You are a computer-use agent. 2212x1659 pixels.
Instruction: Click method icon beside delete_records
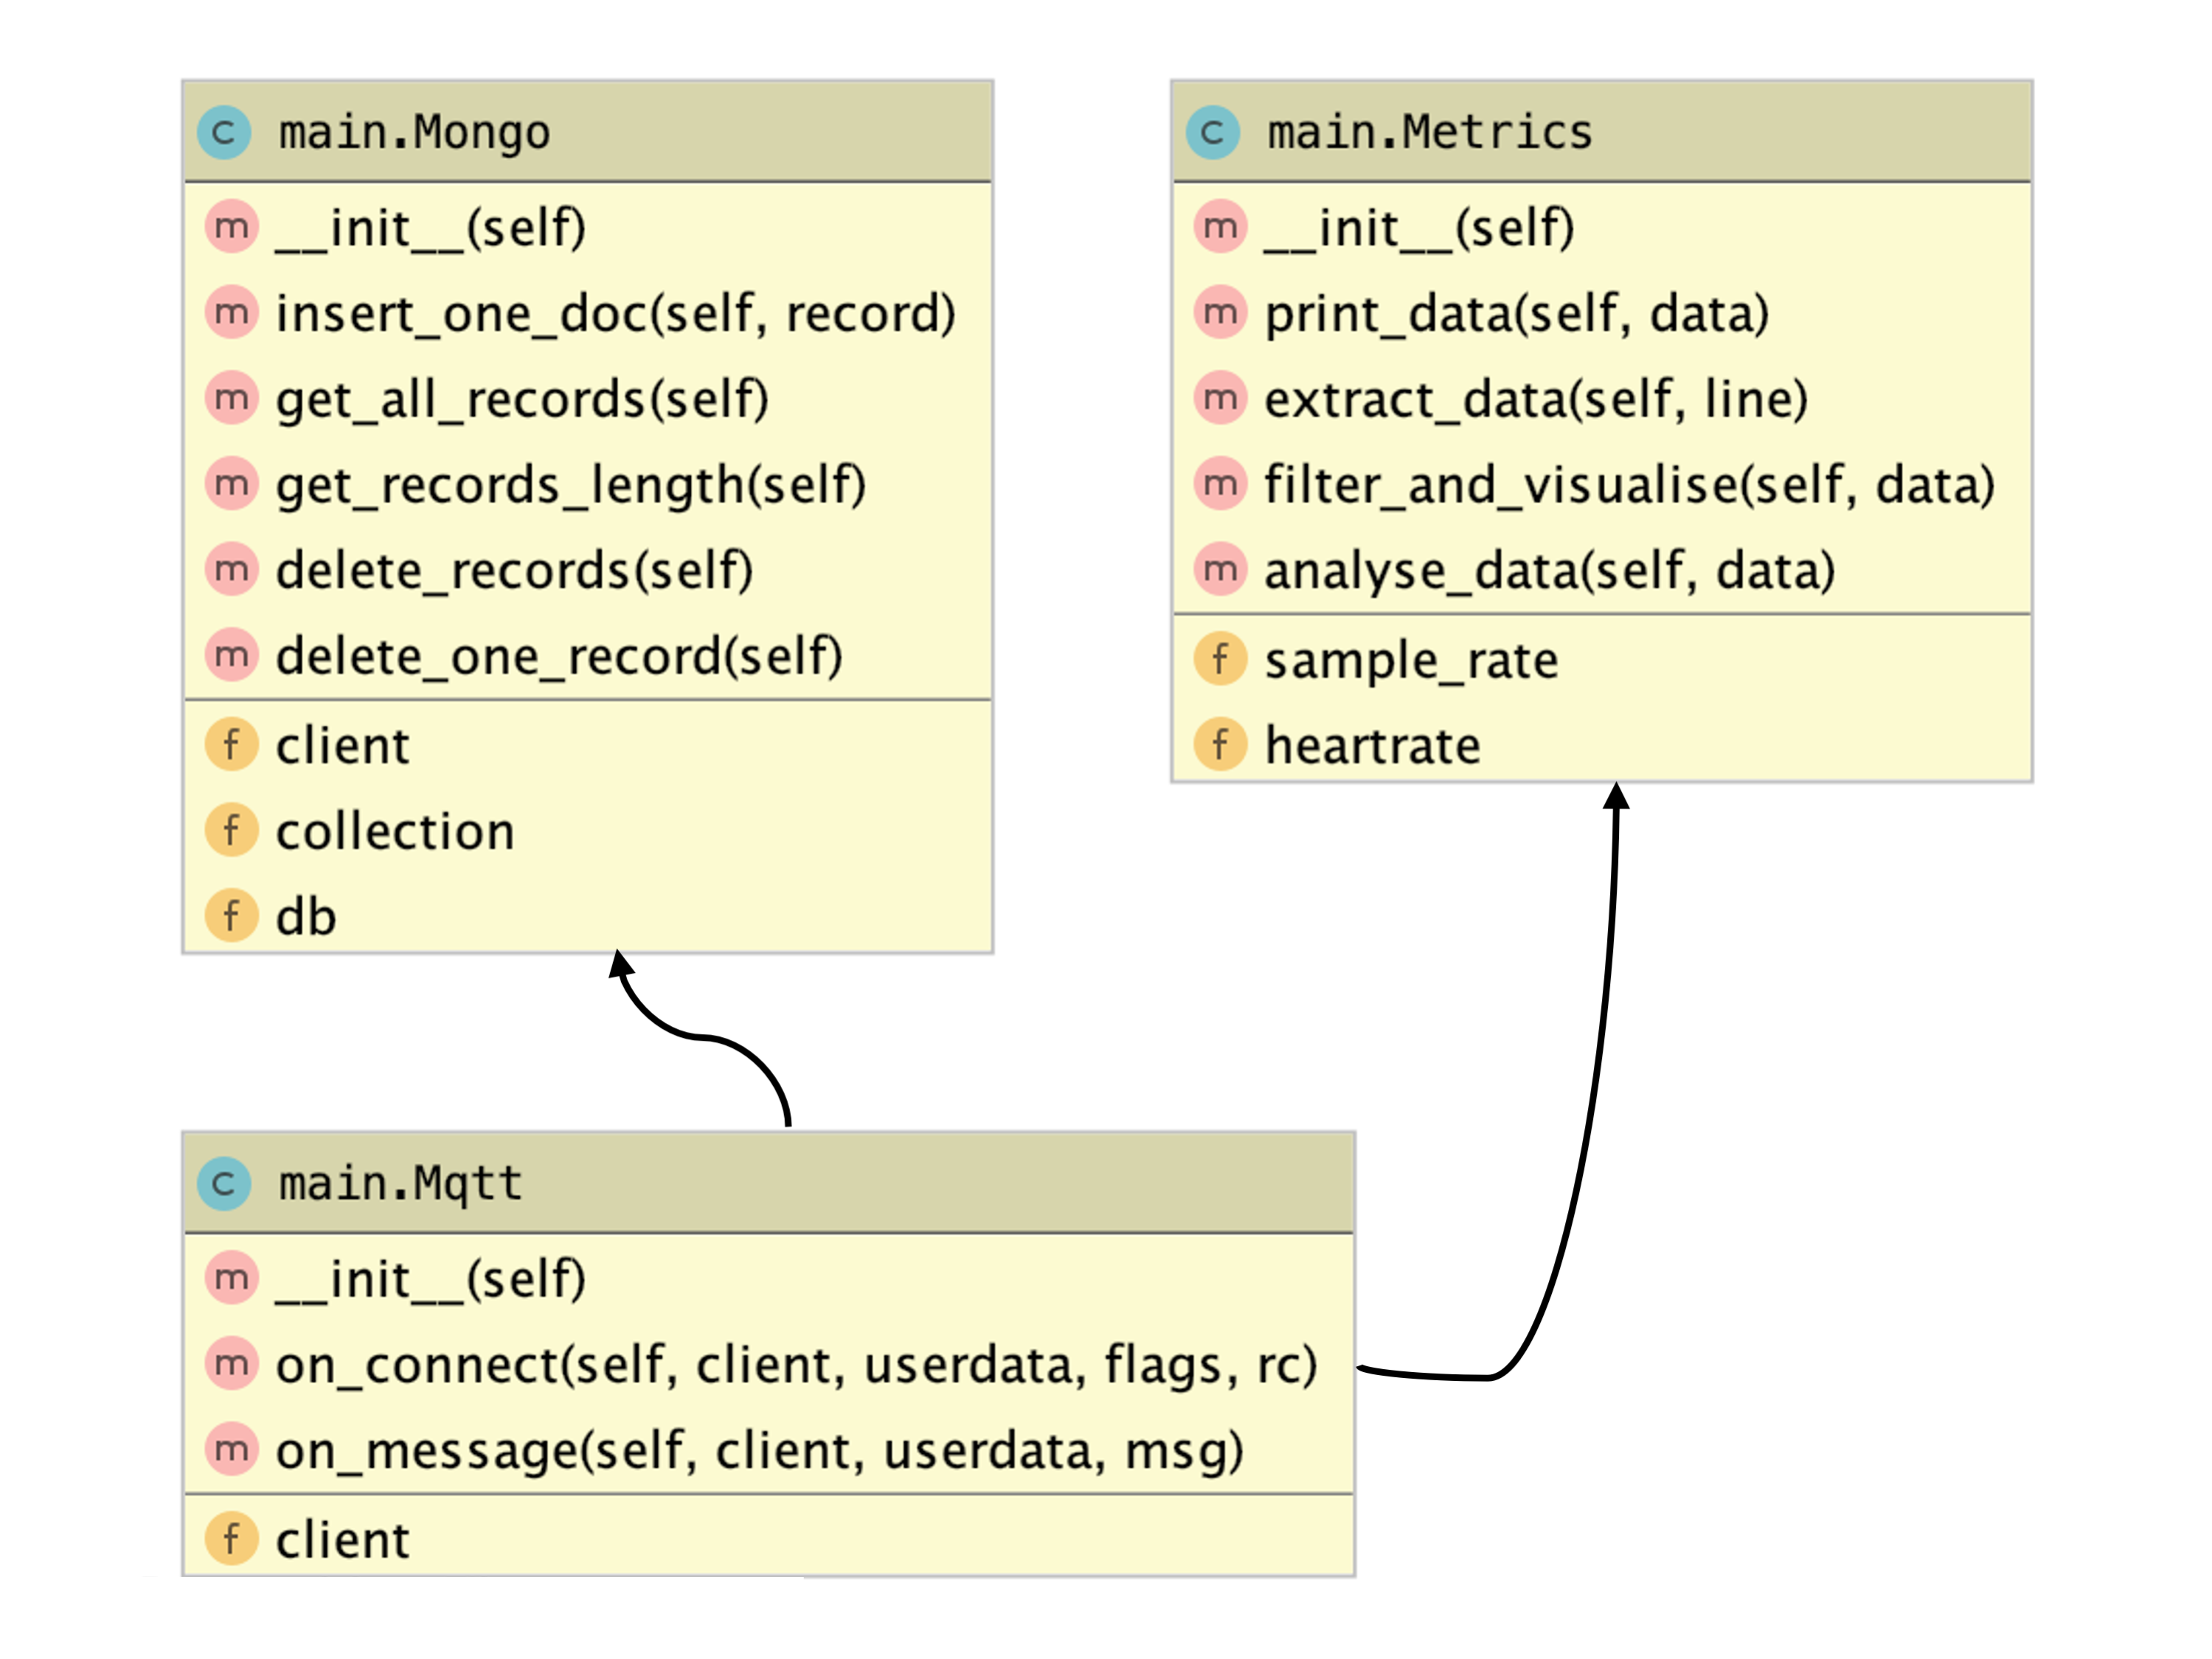coord(232,570)
